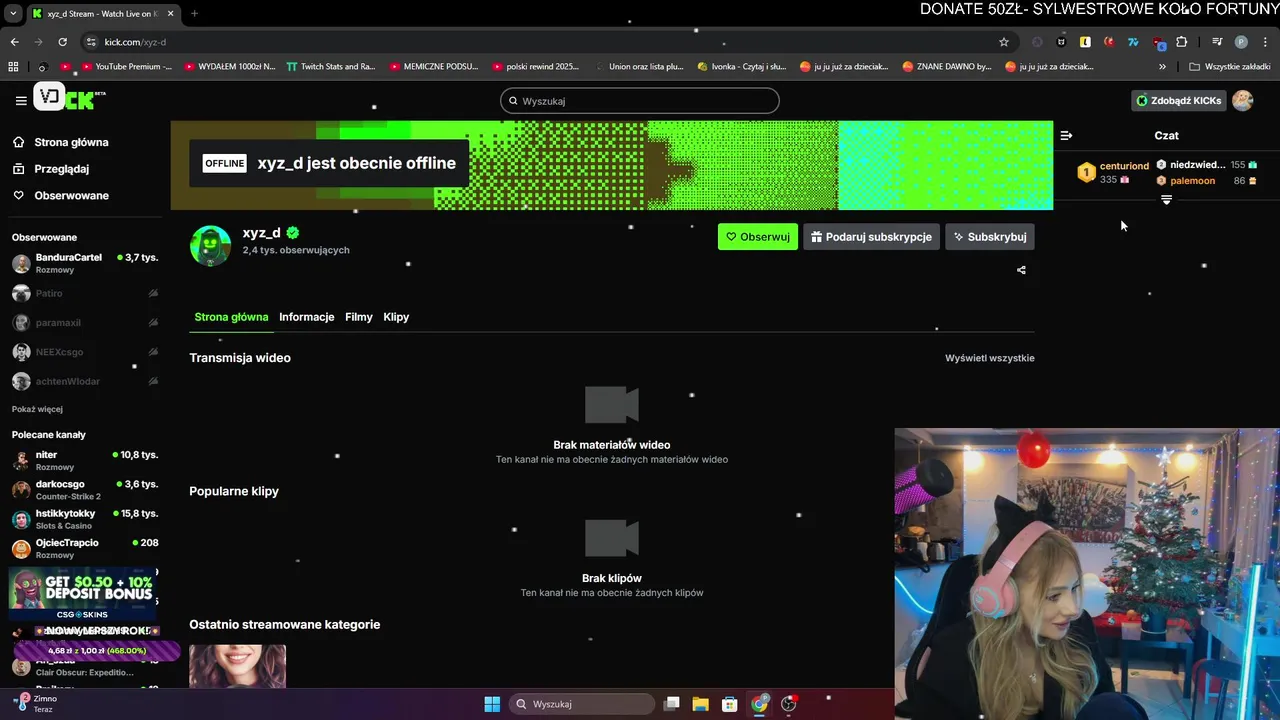Open achtenWlodar followed channel

coord(85,381)
